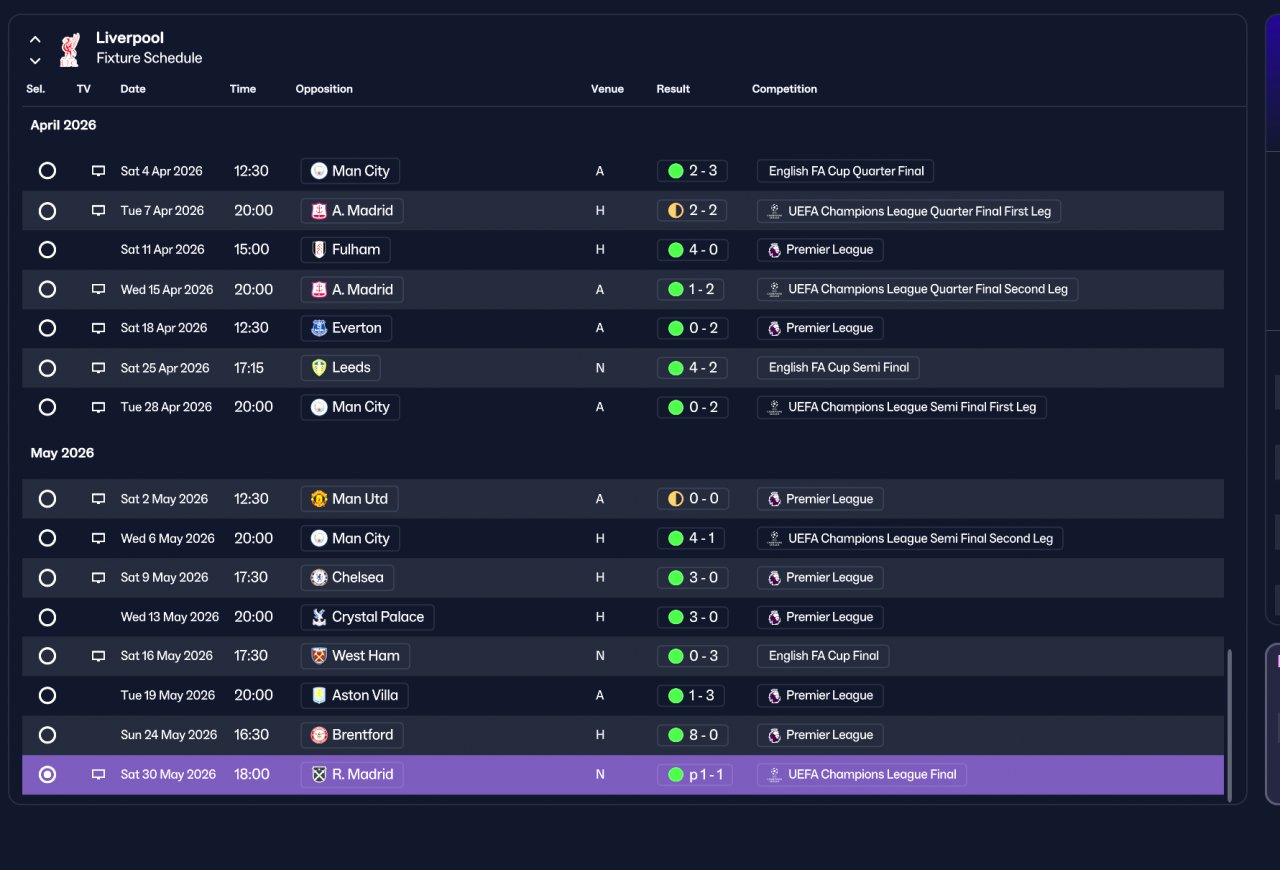Click TV icon for Wed 6 May fixture
This screenshot has width=1280, height=870.
click(x=98, y=538)
